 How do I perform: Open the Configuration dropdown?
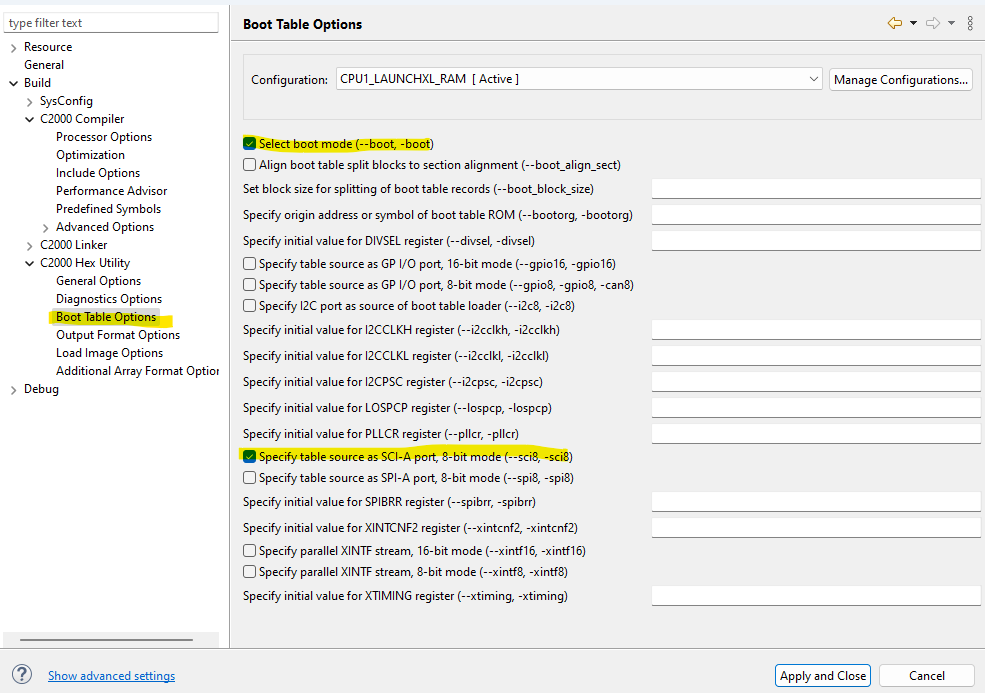point(813,79)
